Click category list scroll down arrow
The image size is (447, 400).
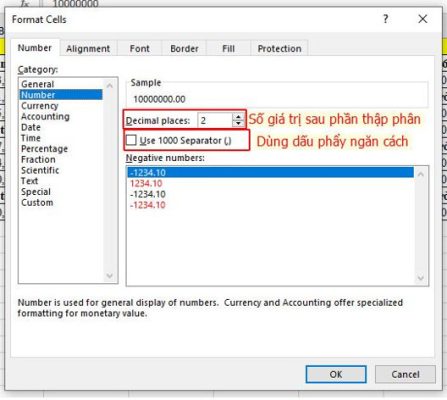(109, 276)
